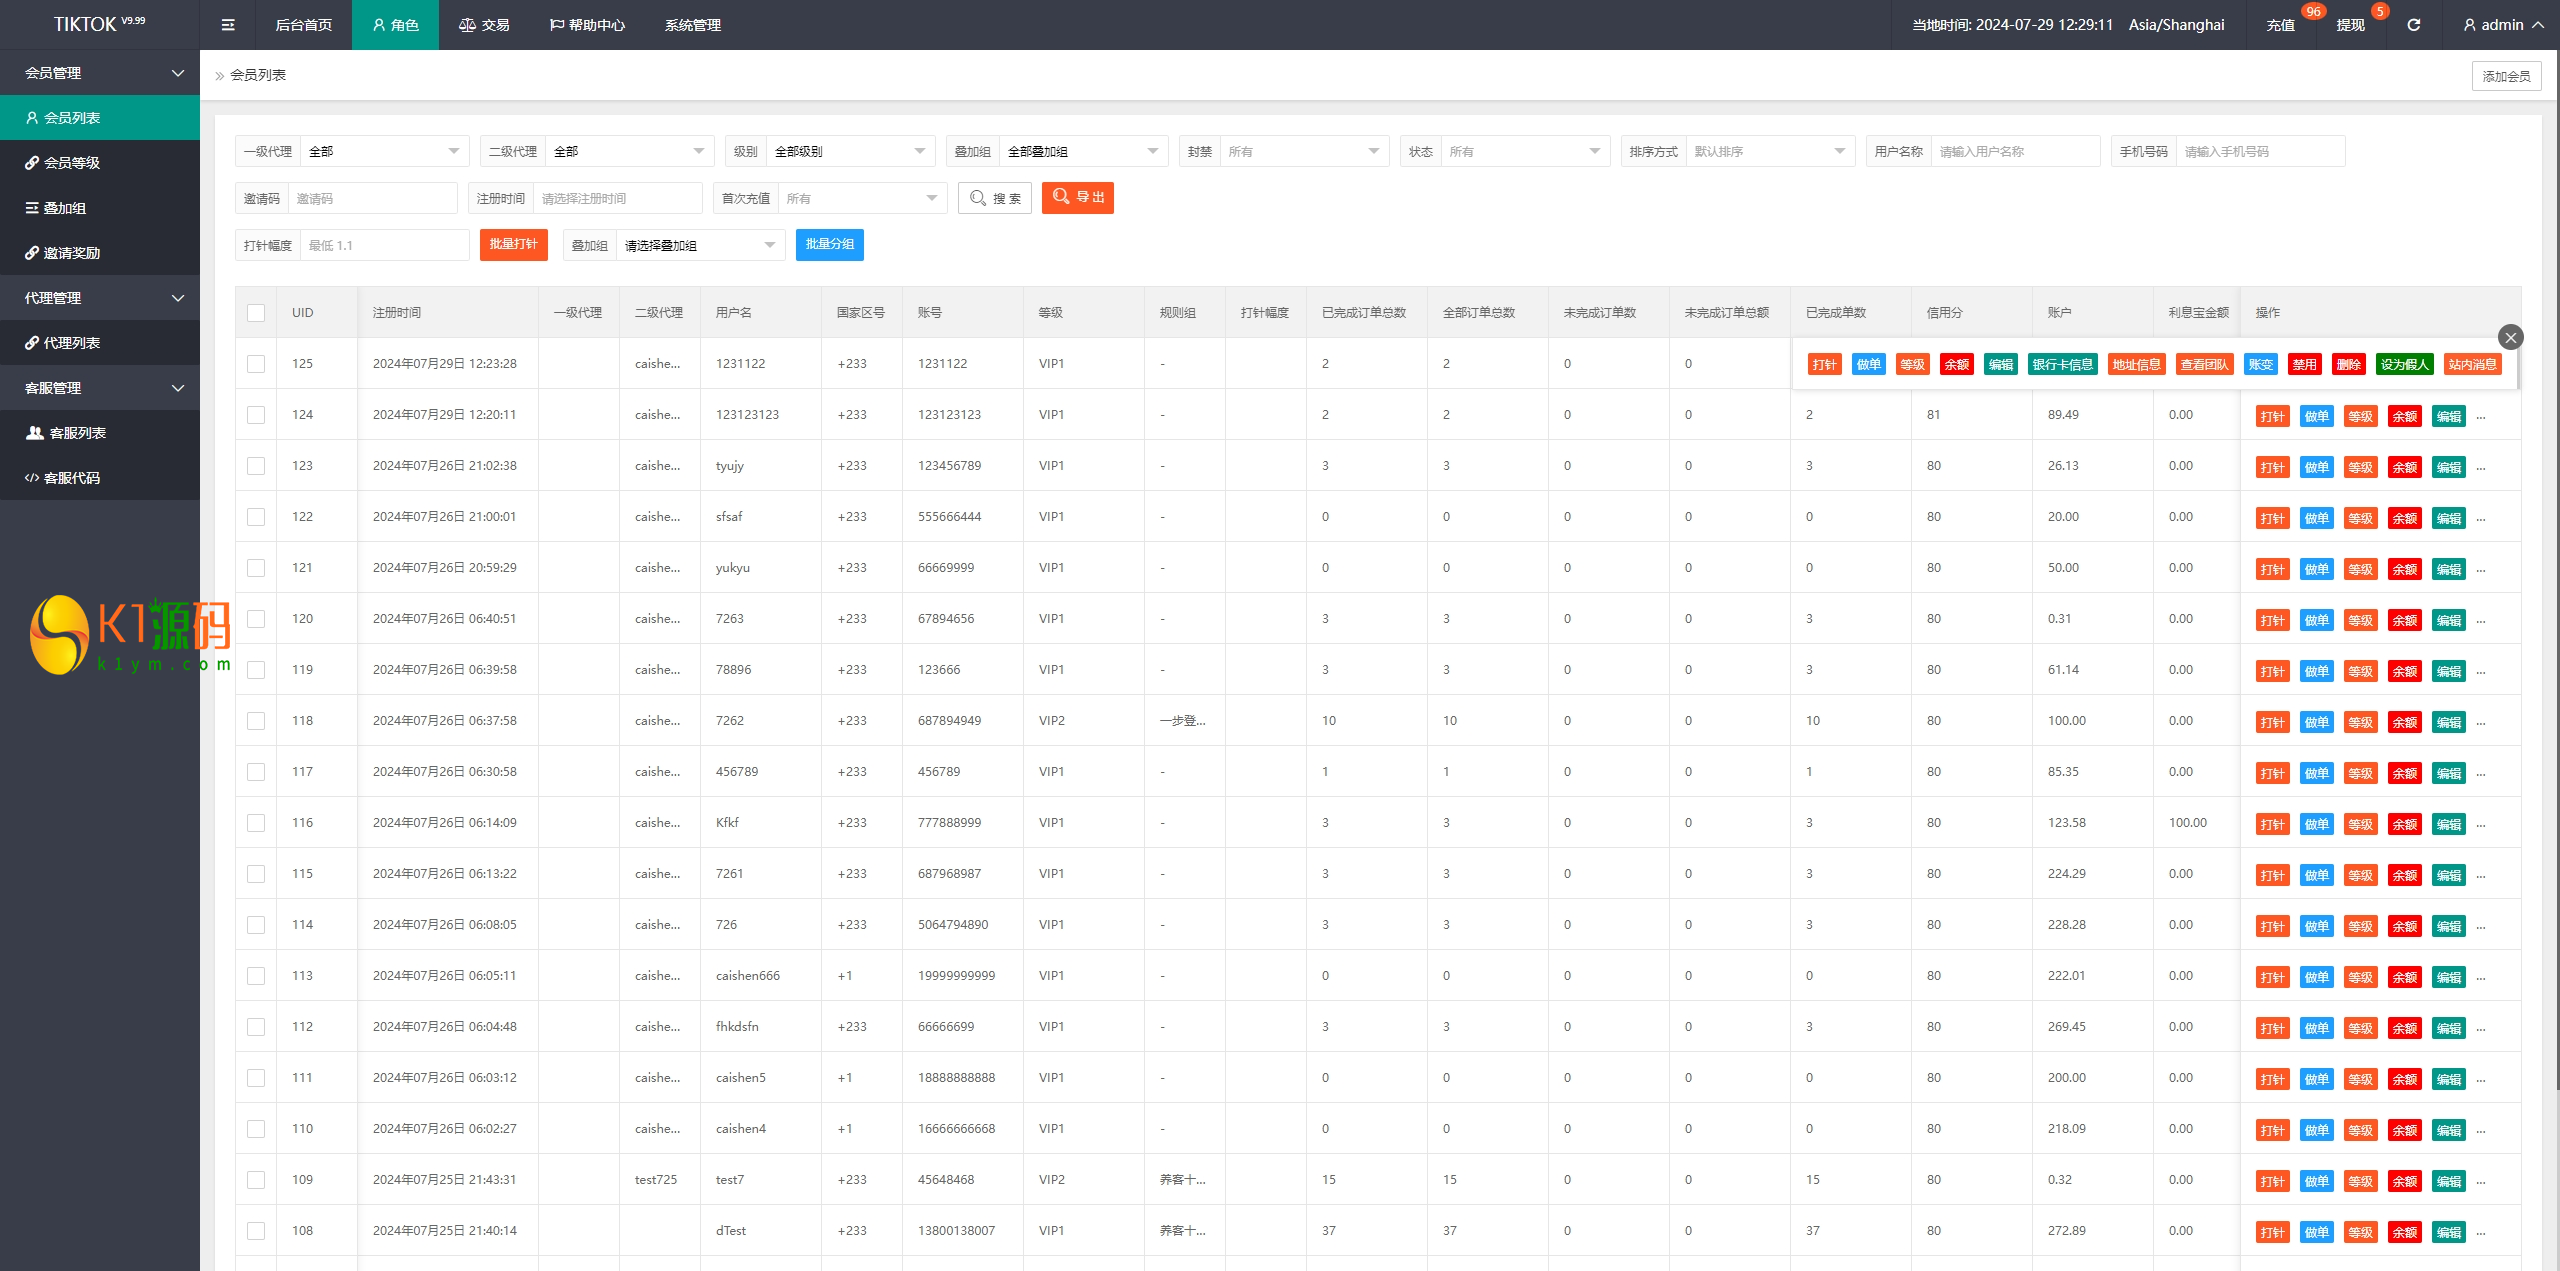The width and height of the screenshot is (2560, 1271).
Task: Open the 系统管理 top menu
Action: [692, 25]
